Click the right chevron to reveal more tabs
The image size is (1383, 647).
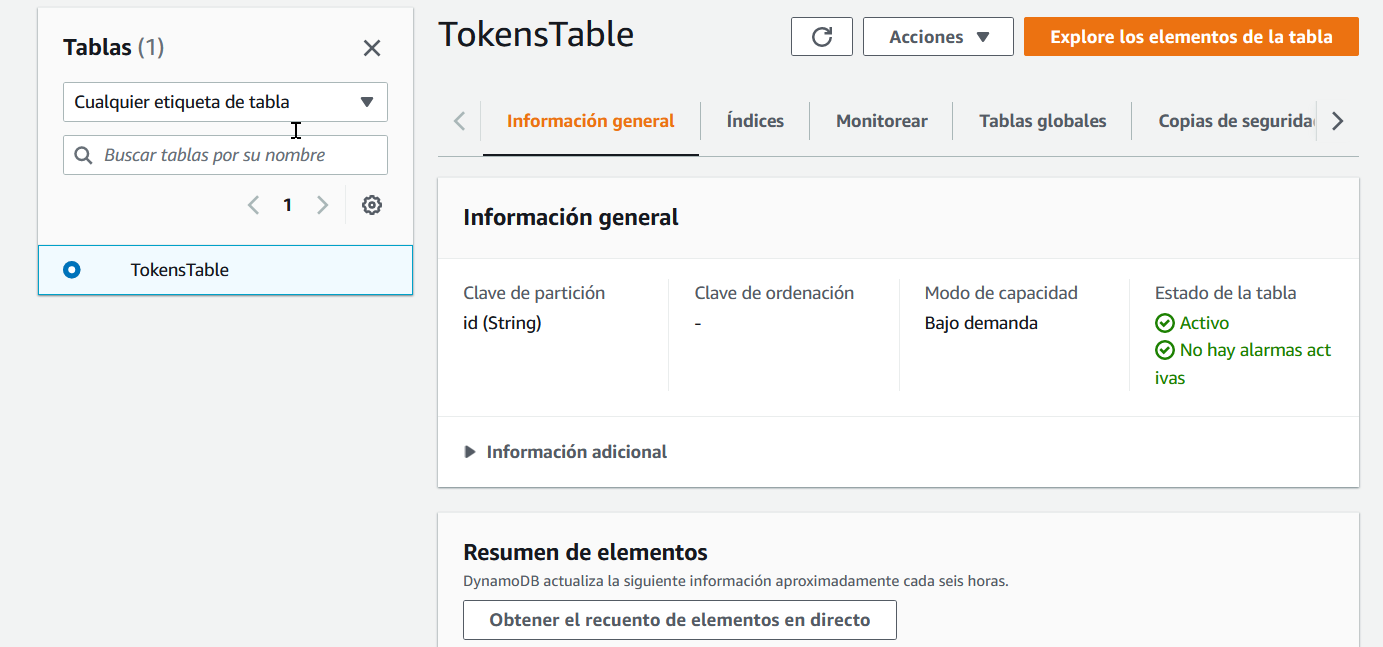1338,120
